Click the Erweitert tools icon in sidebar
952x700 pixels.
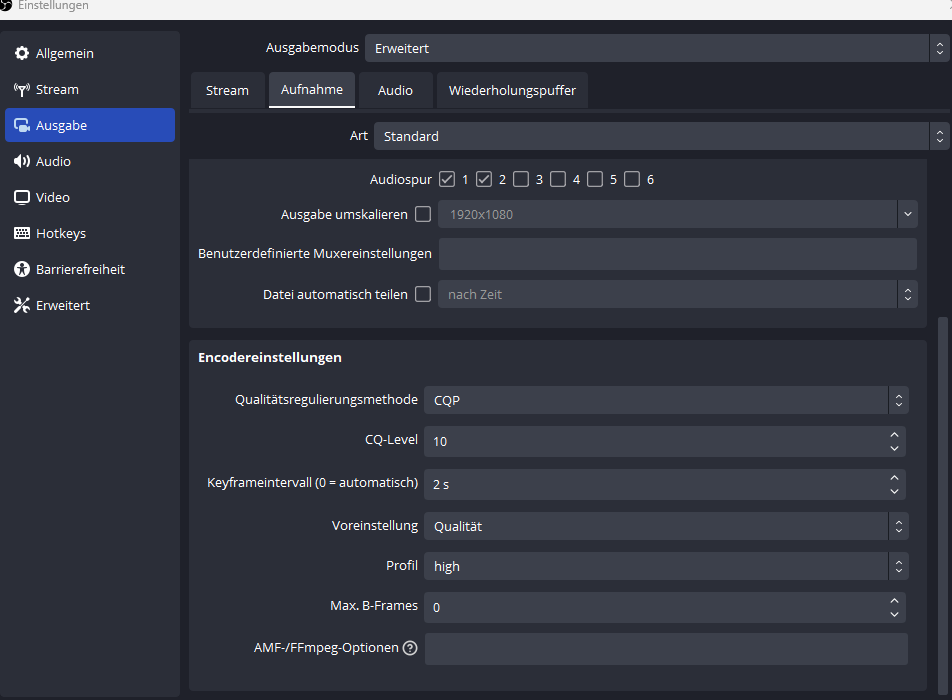[22, 305]
